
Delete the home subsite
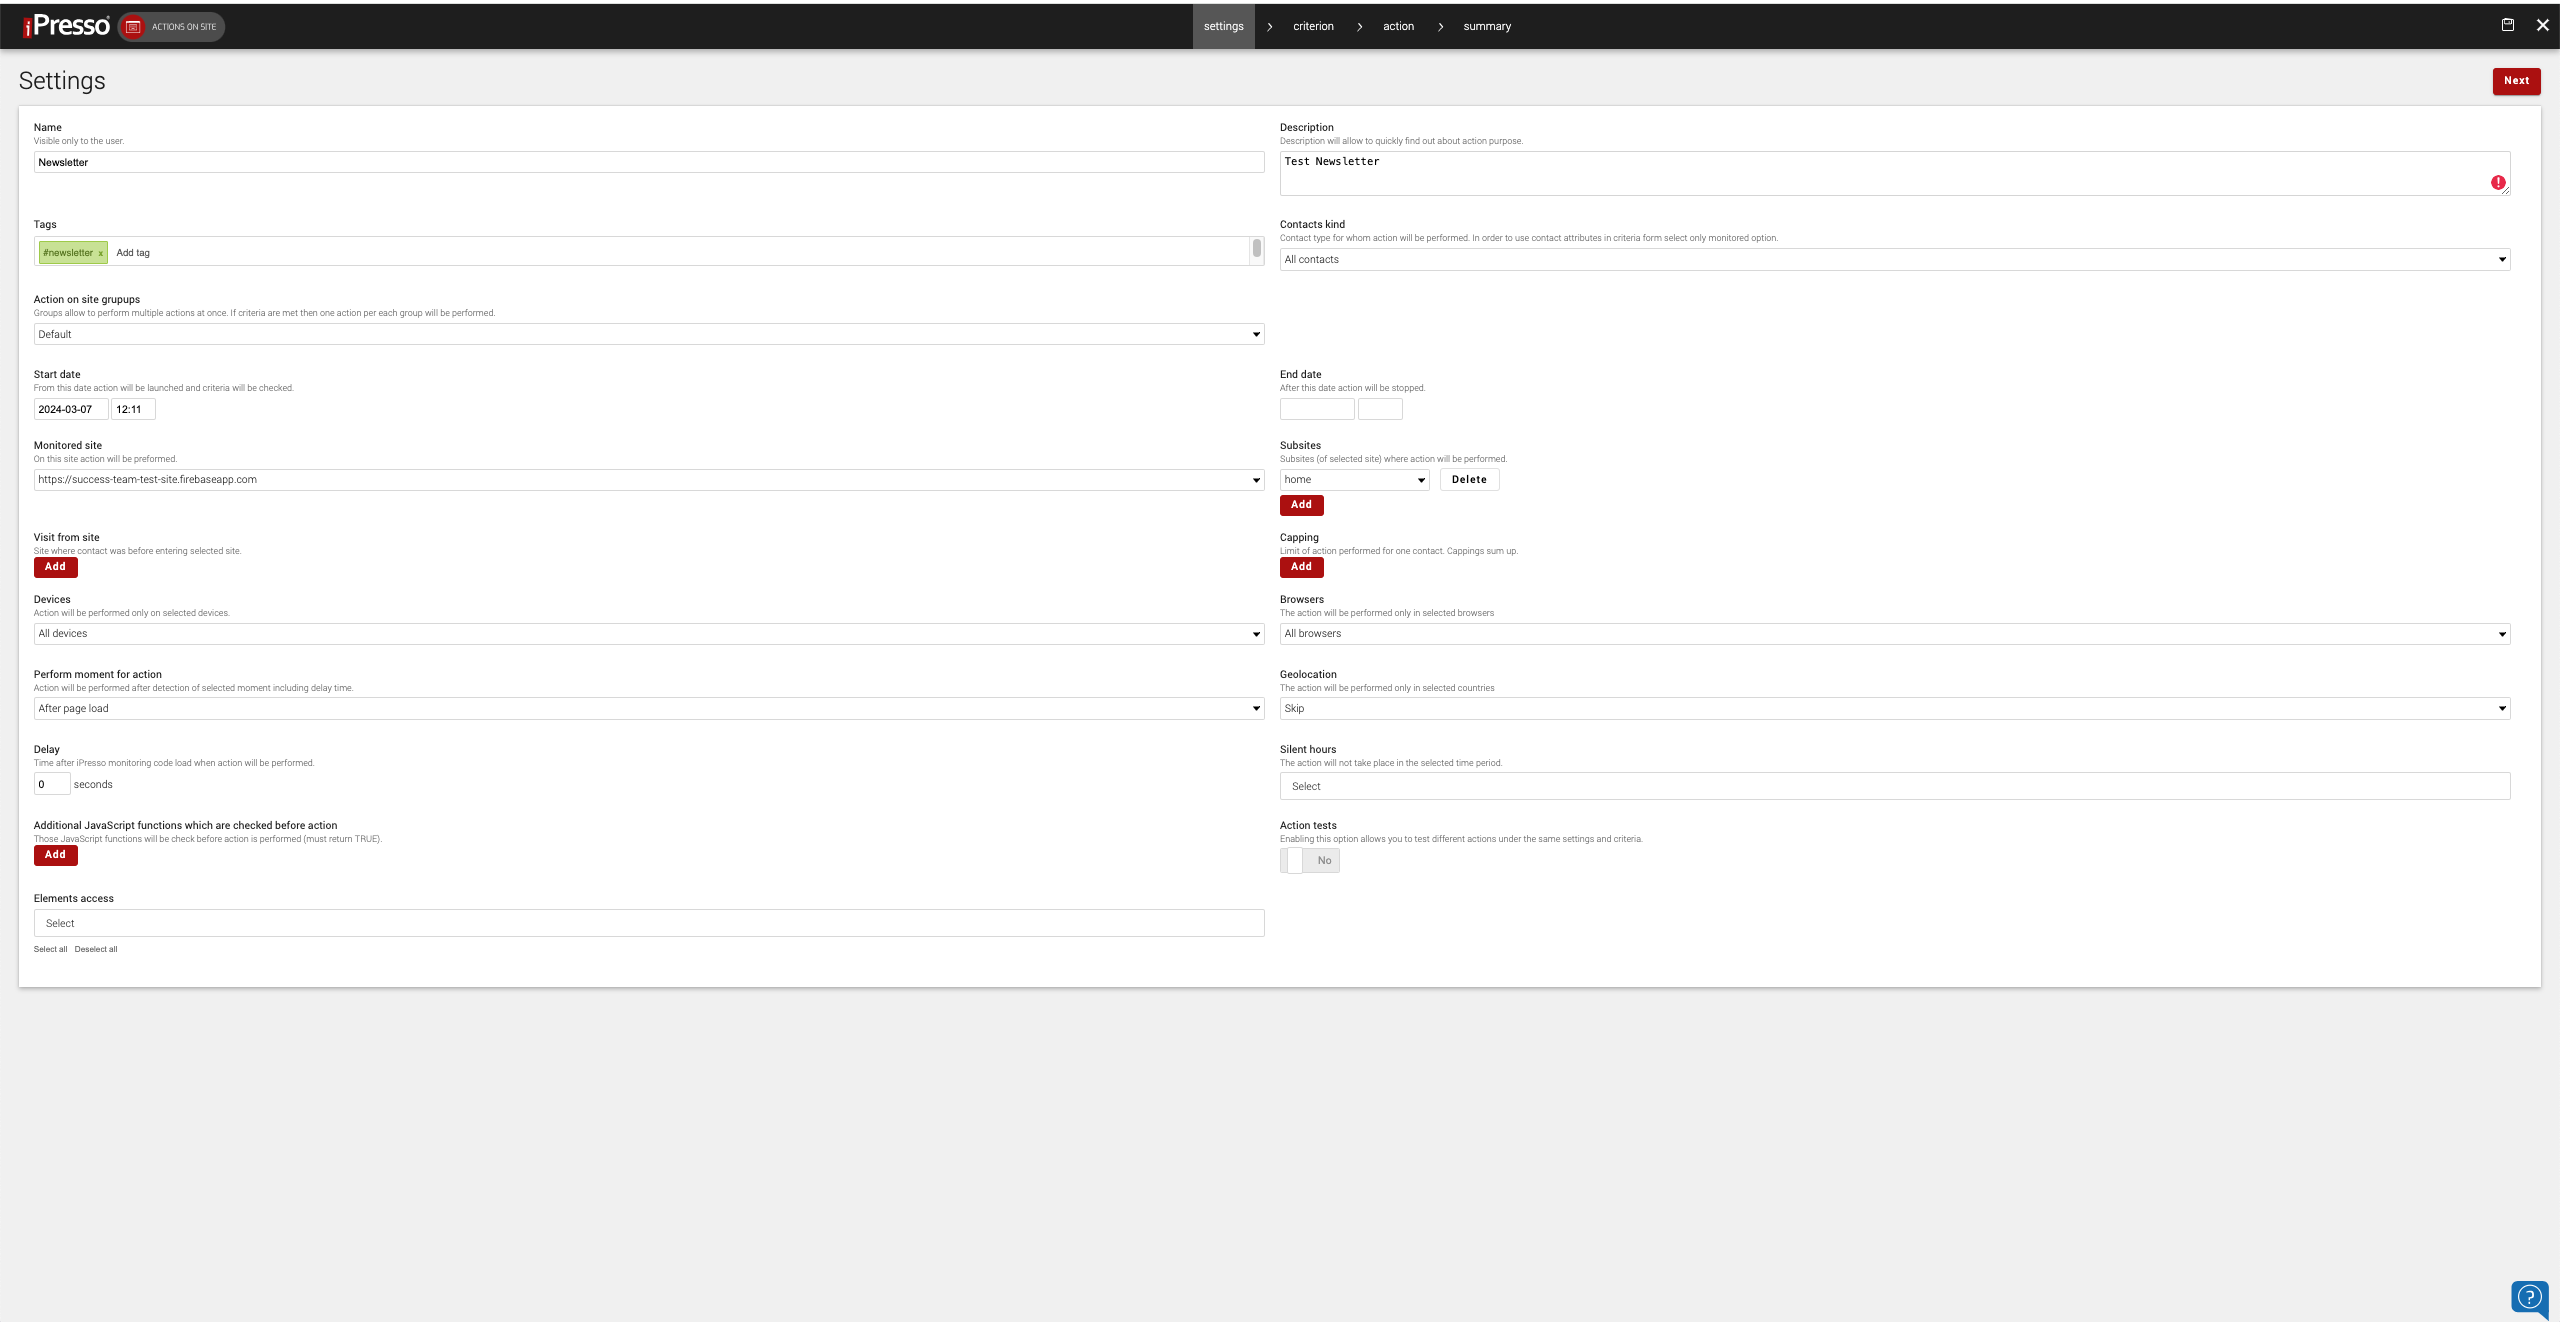(1468, 480)
